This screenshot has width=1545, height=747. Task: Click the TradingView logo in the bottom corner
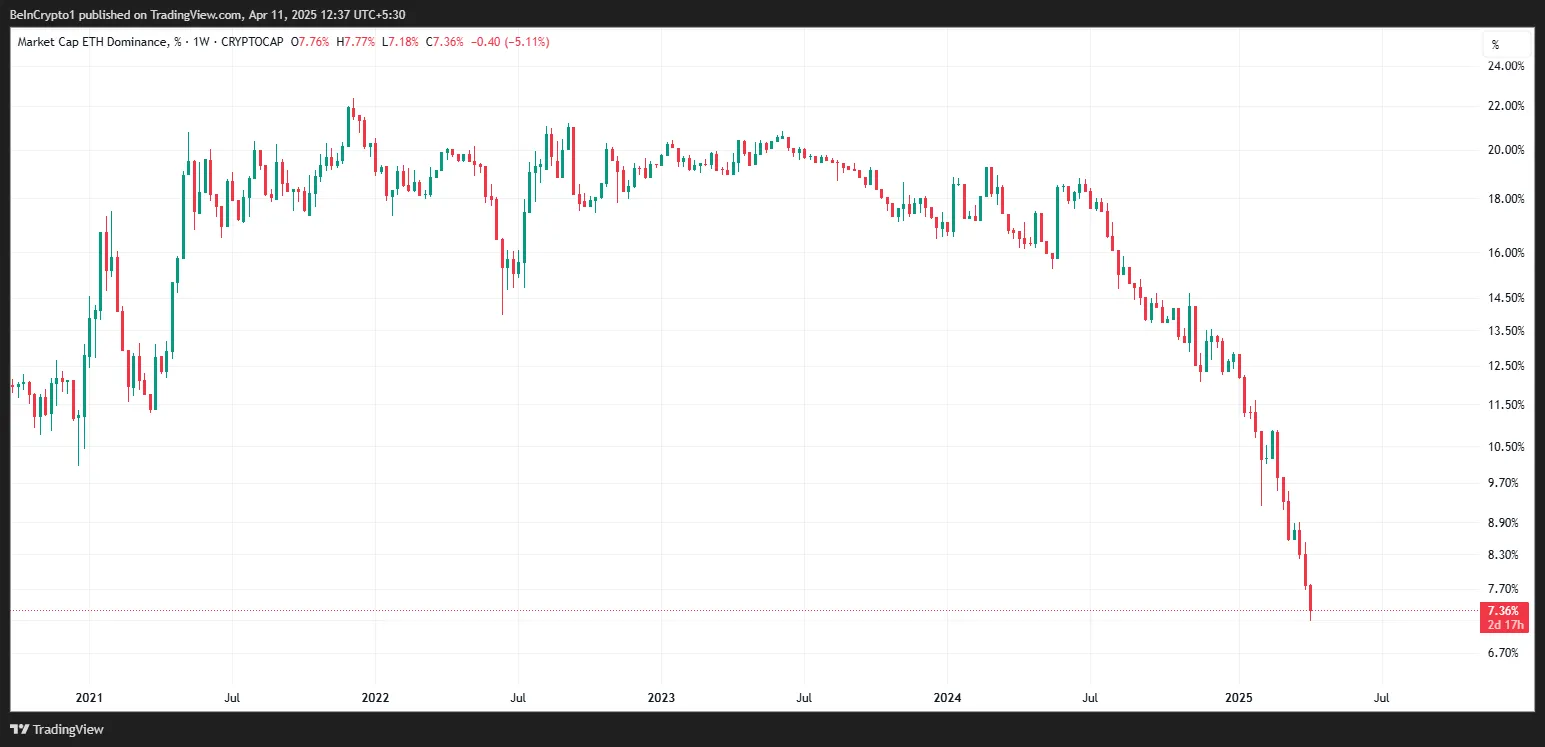(x=57, y=729)
